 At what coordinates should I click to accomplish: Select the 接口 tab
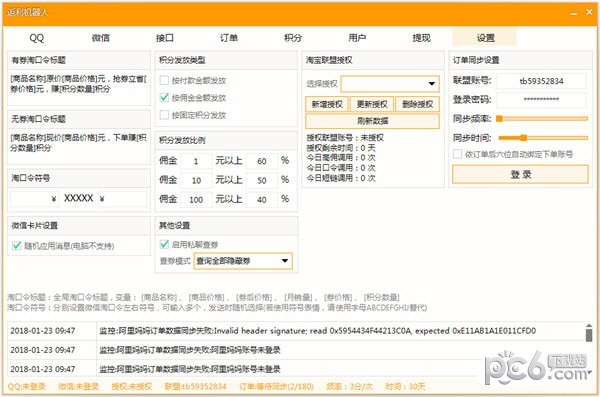click(165, 38)
